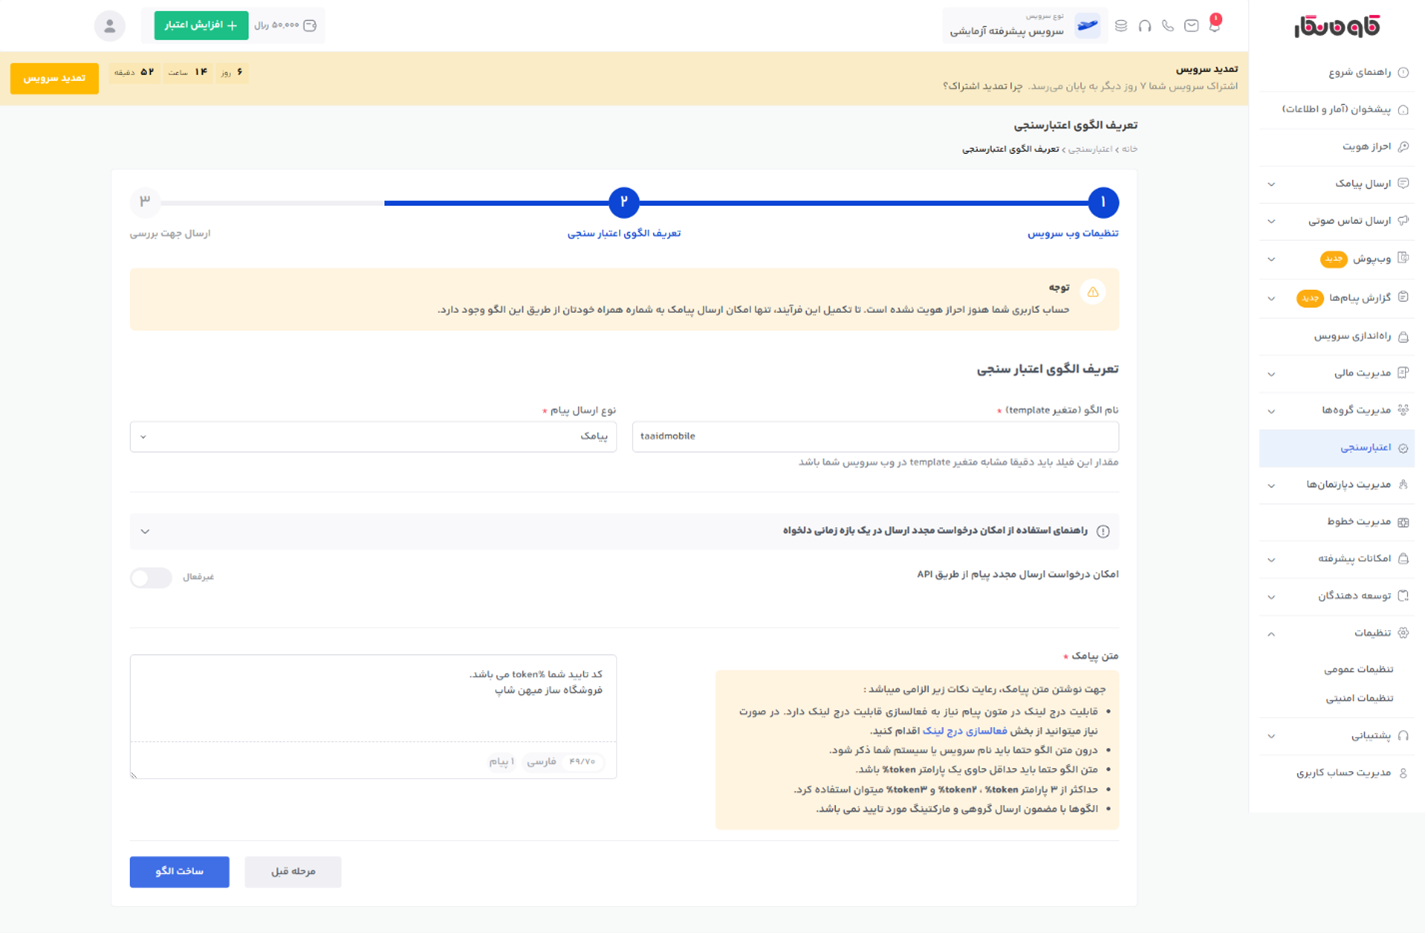The height and width of the screenshot is (933, 1425).
Task: Open مدیریت خطوط in the sidebar
Action: (1358, 522)
